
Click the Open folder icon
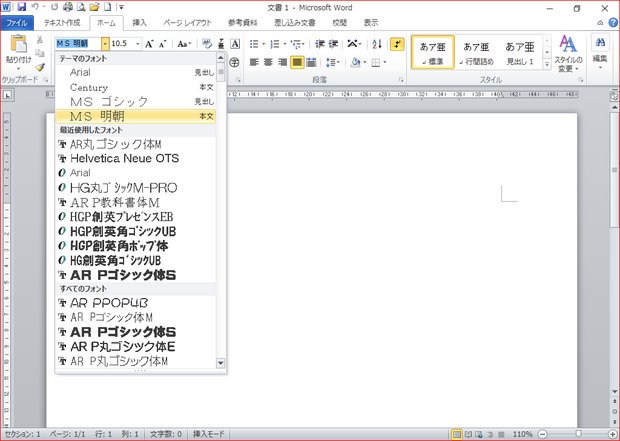coord(94,7)
